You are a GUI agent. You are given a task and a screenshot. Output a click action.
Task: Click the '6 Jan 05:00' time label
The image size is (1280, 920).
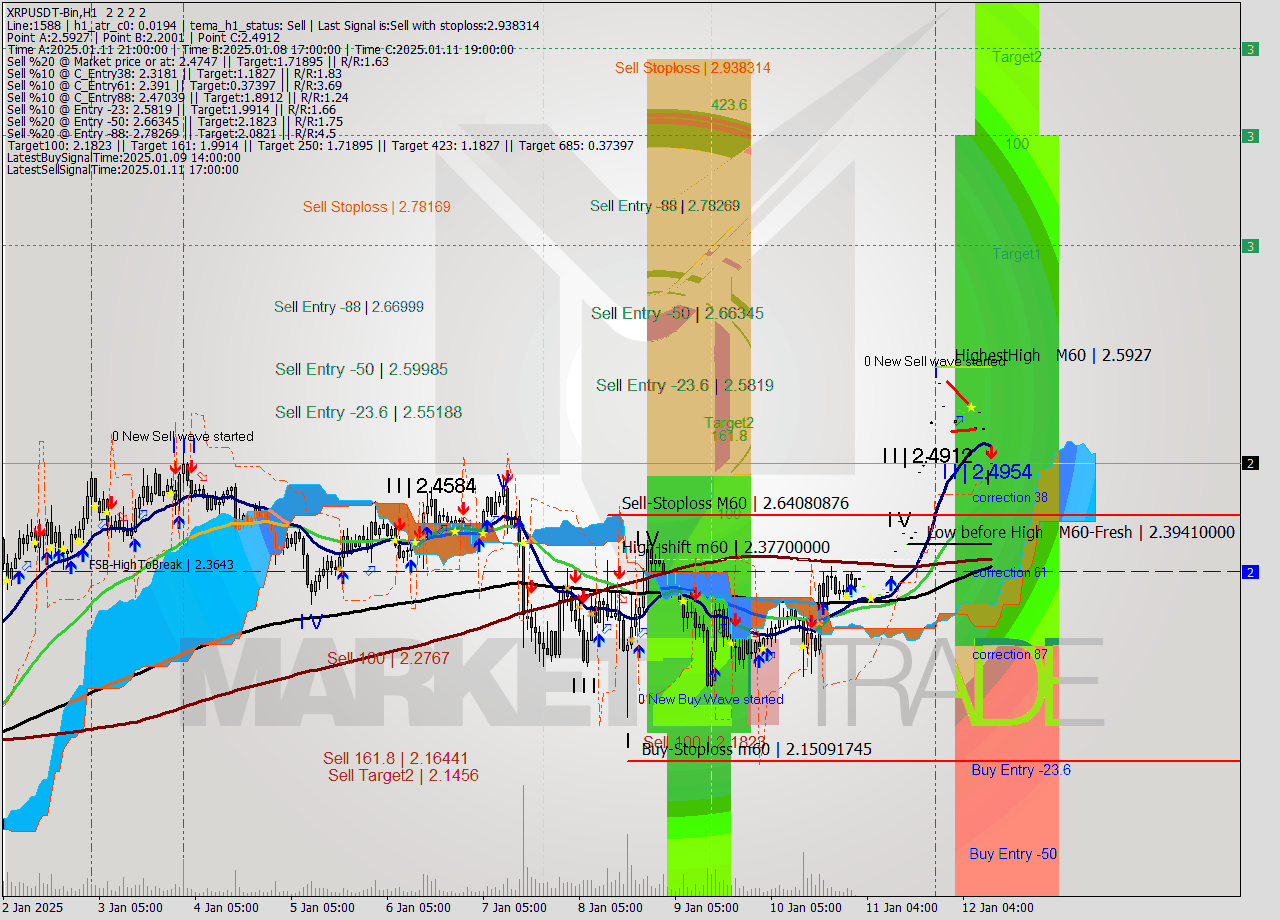pos(418,908)
